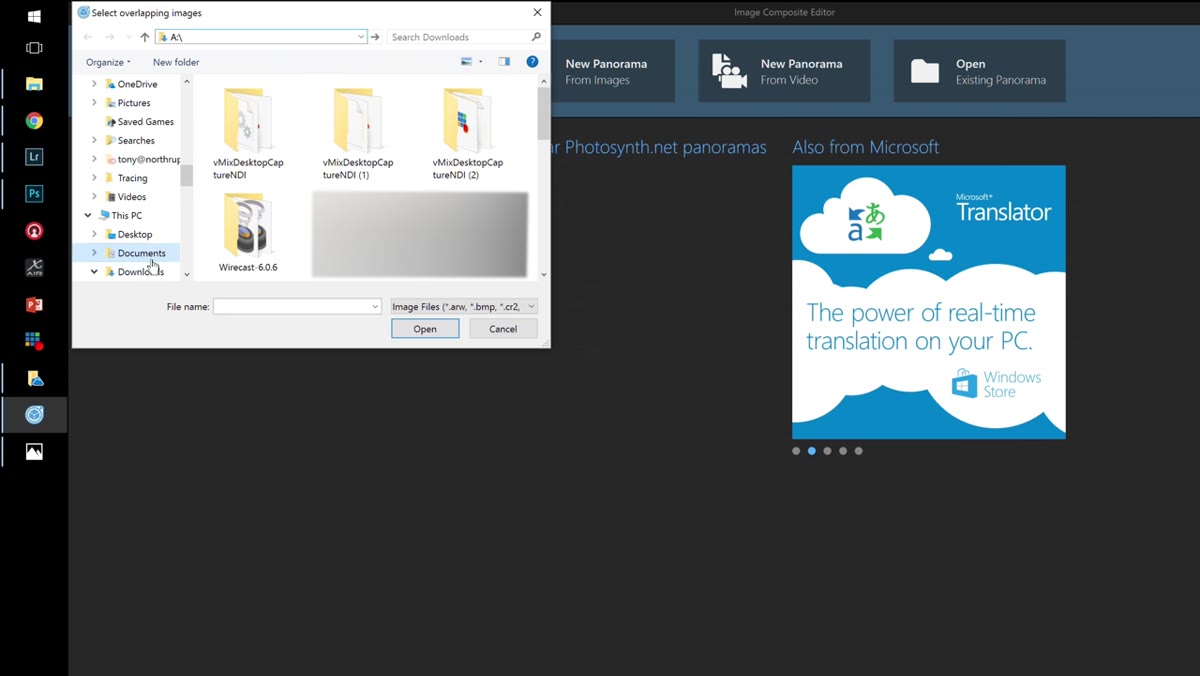Viewport: 1200px width, 676px height.
Task: Click the Windows Start button
Action: coord(34,16)
